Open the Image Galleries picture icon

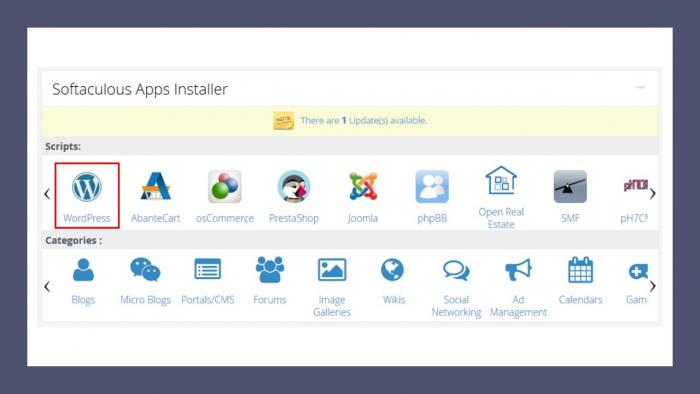coord(332,270)
